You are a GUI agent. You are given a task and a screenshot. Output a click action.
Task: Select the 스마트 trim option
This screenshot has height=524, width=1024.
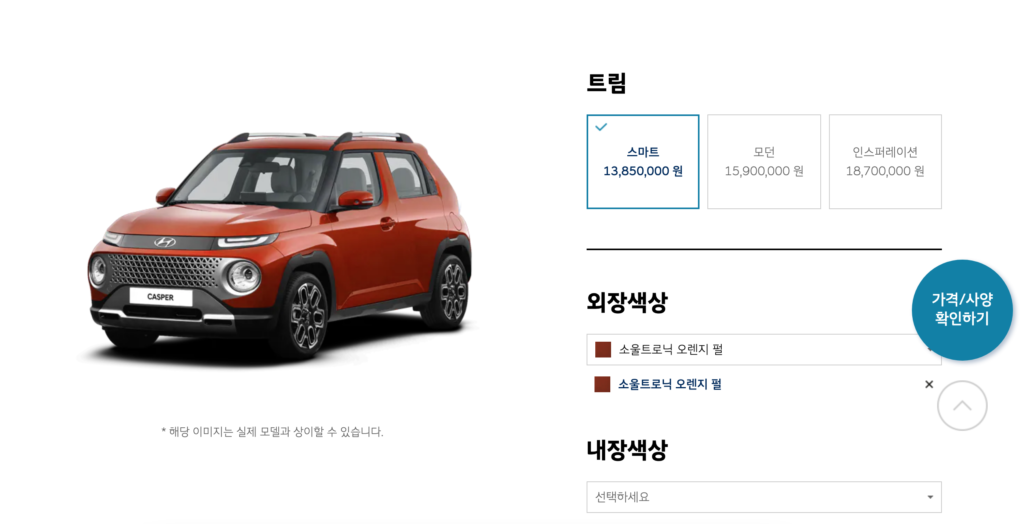point(643,161)
